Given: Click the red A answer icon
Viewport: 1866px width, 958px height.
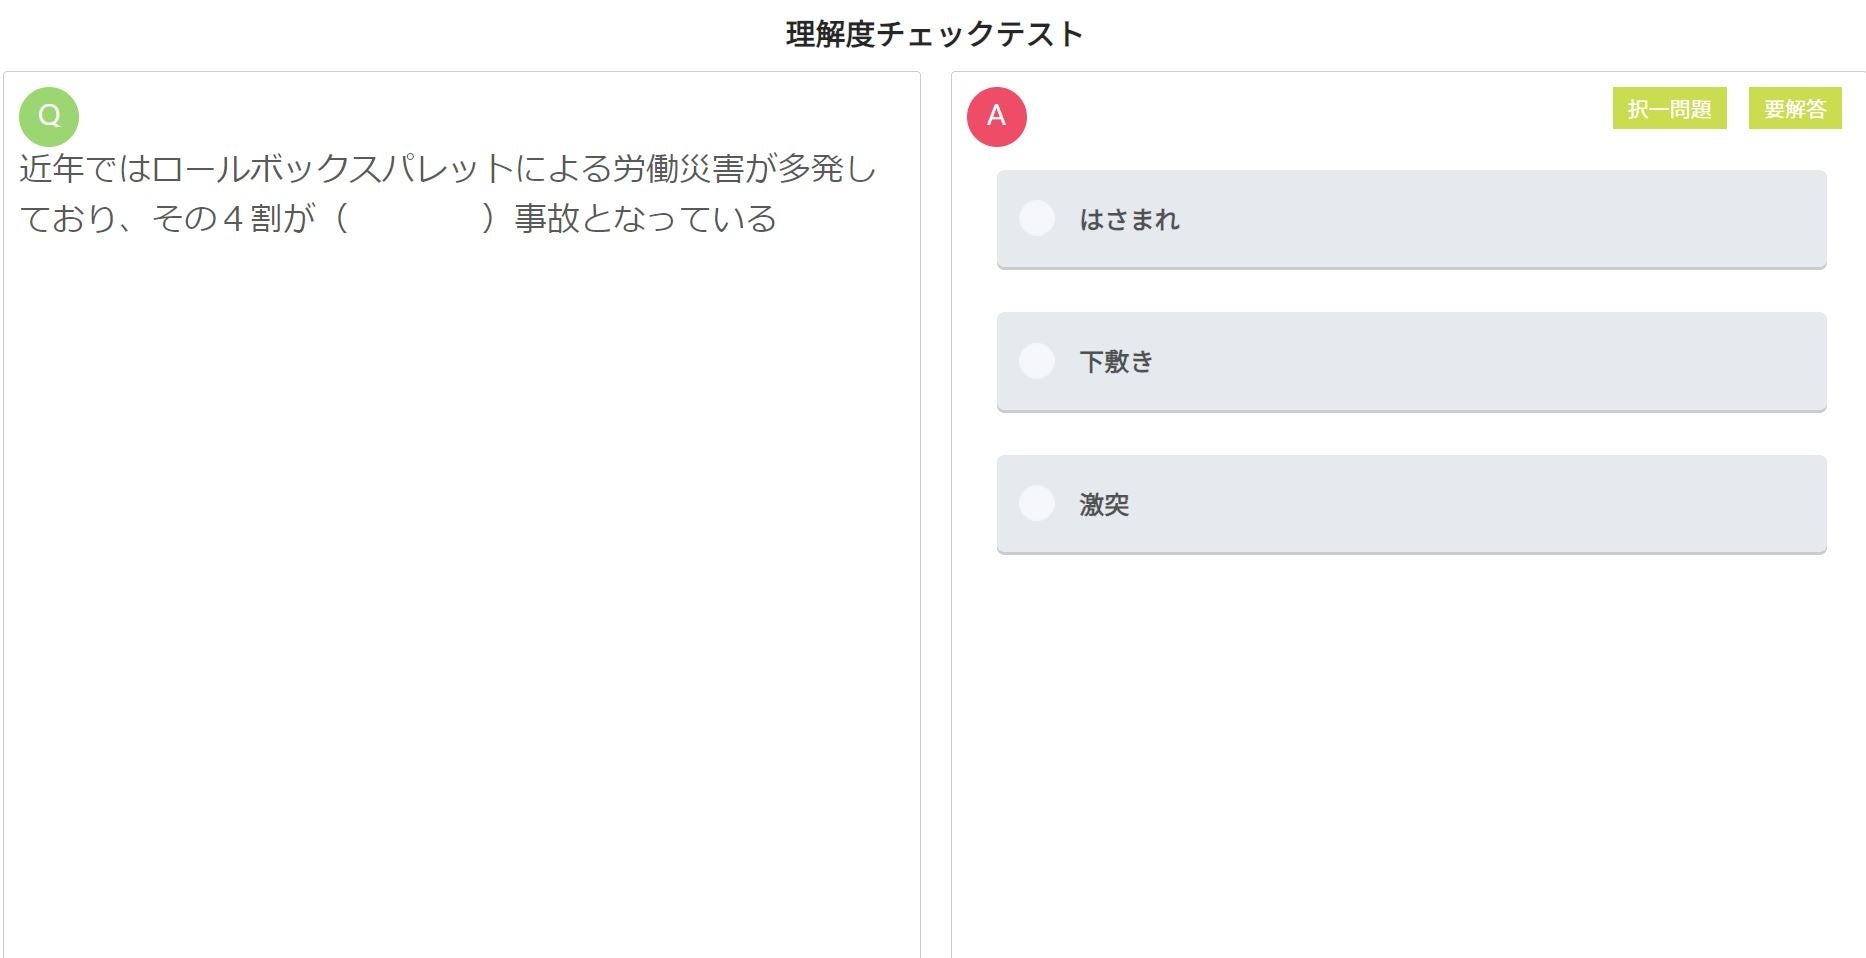Looking at the screenshot, I should pos(996,117).
